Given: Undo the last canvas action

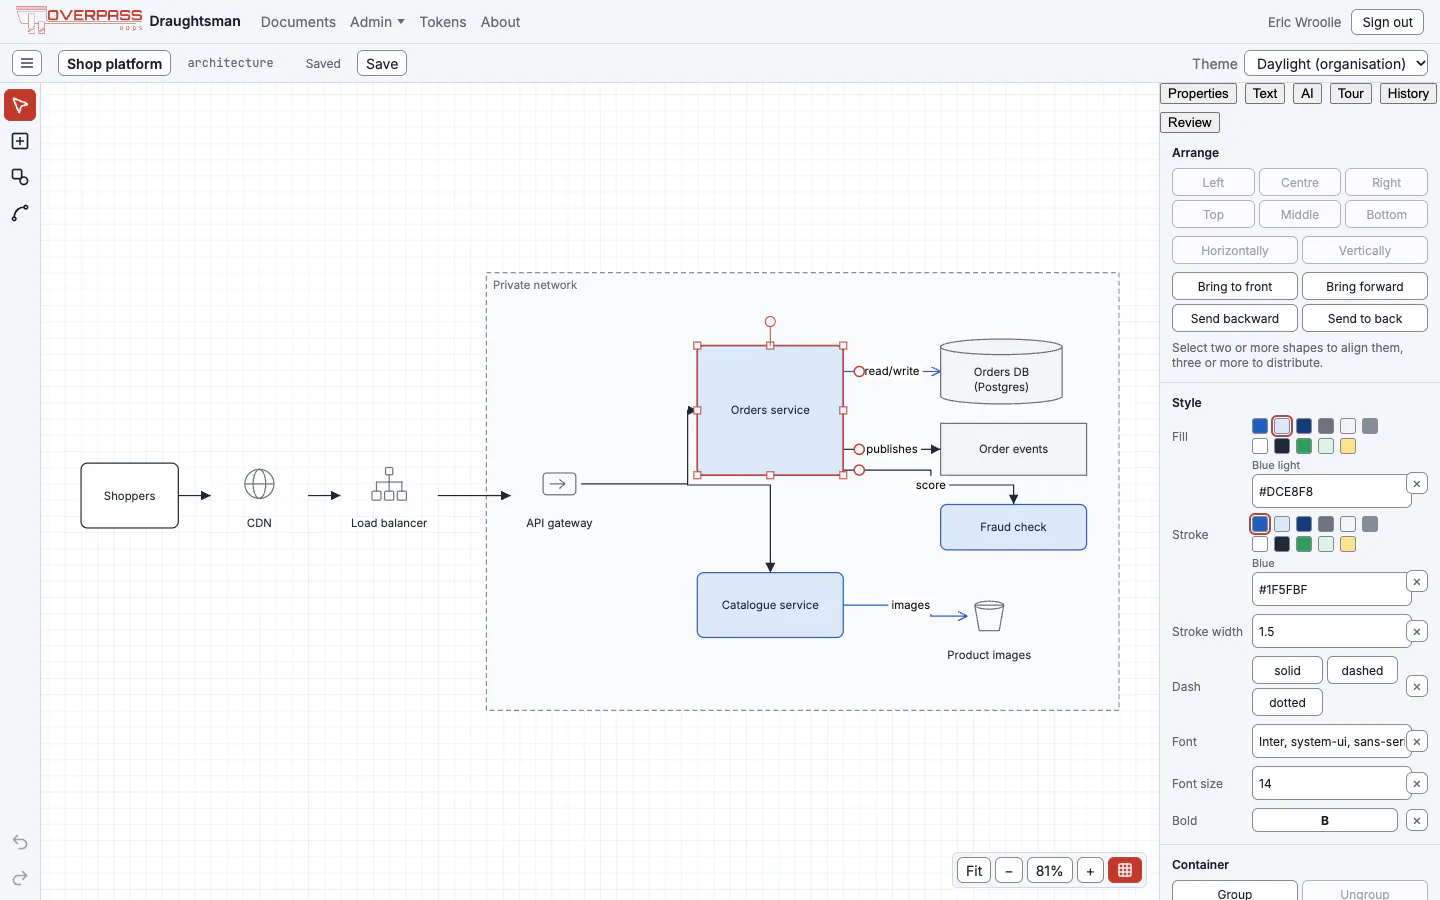Looking at the screenshot, I should click(x=20, y=842).
